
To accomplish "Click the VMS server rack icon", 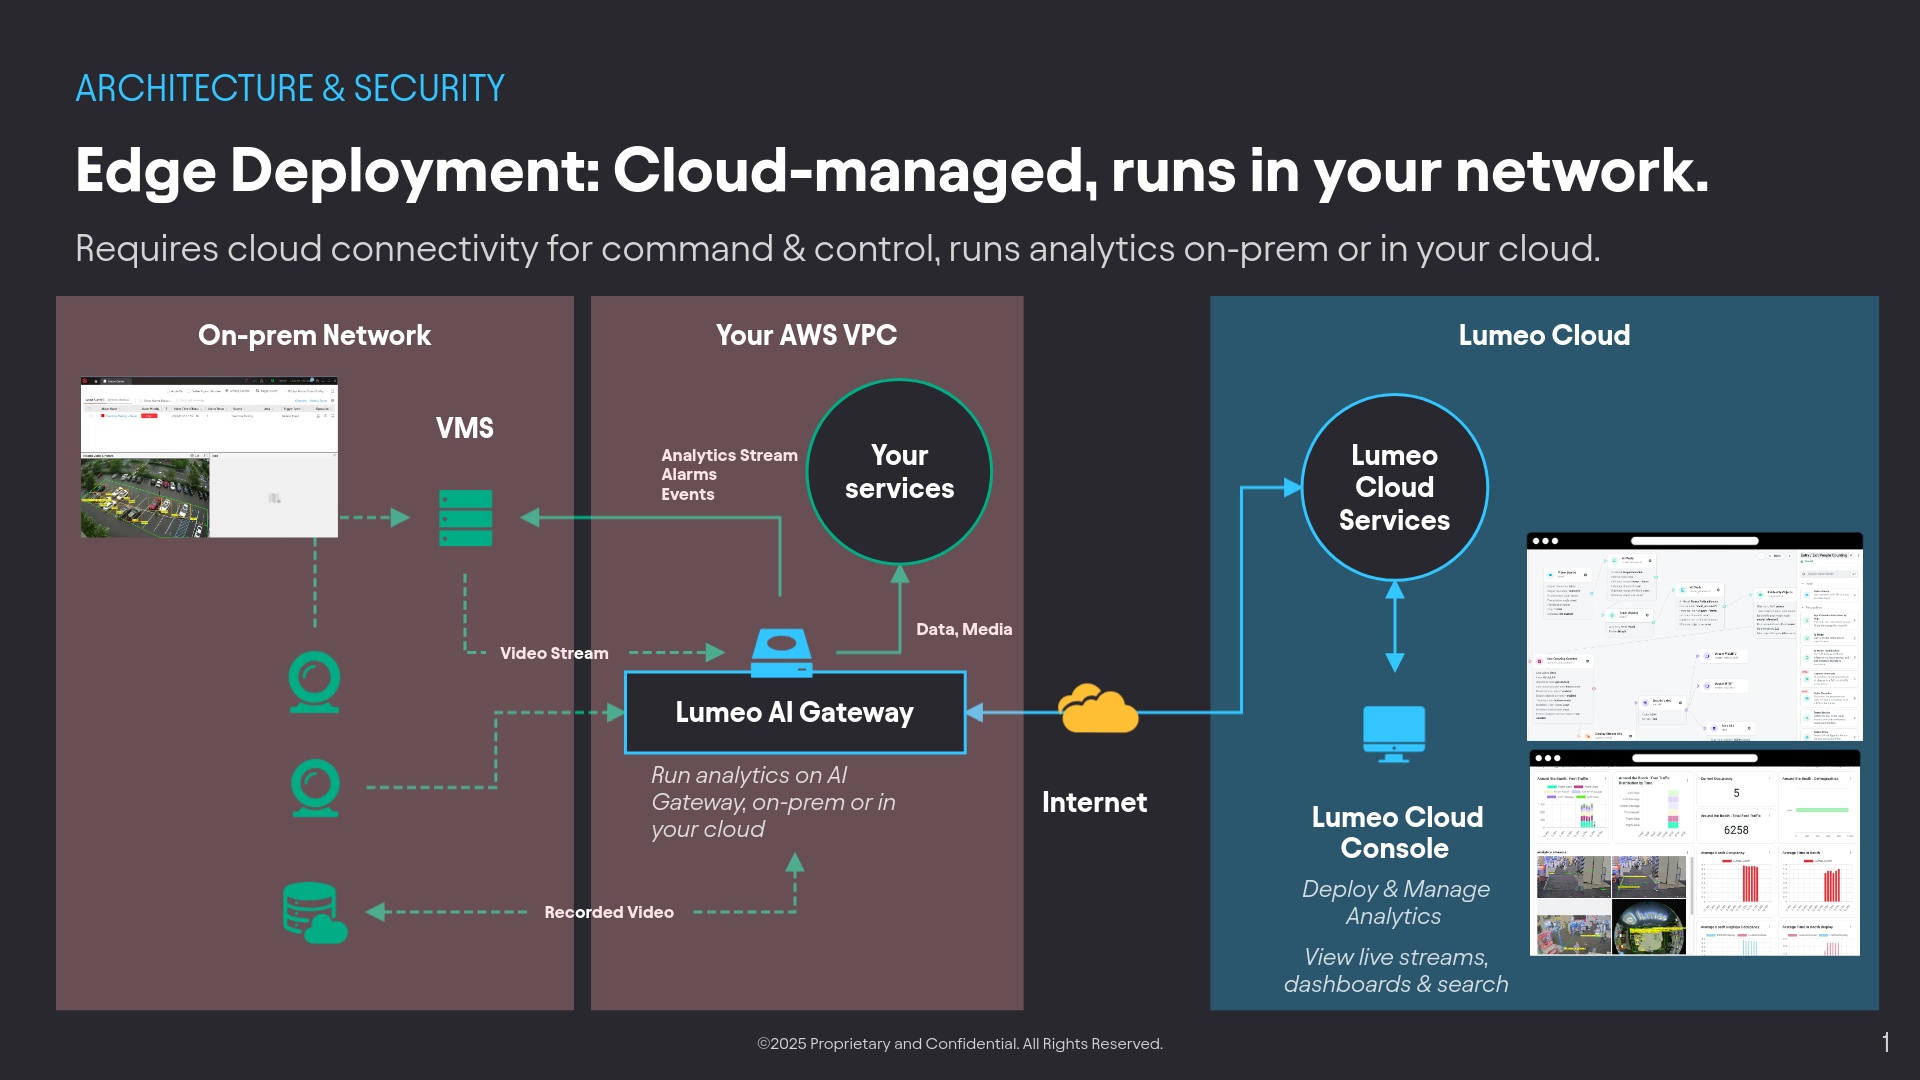I will 465,518.
